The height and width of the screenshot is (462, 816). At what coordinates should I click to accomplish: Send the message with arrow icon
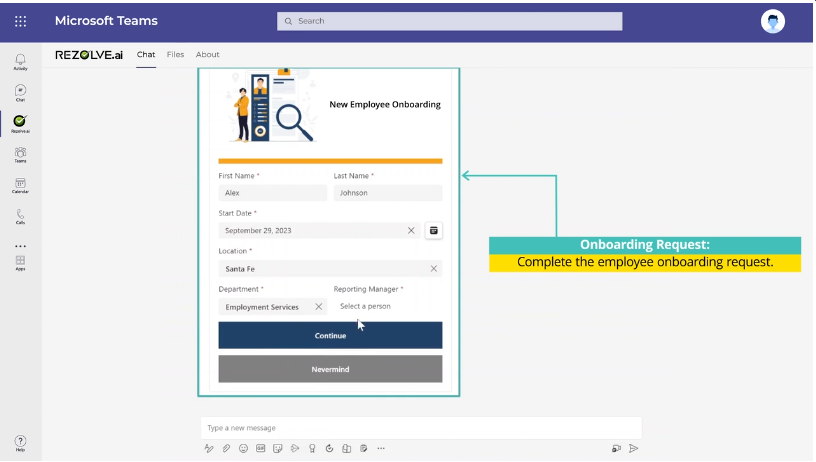pos(633,448)
